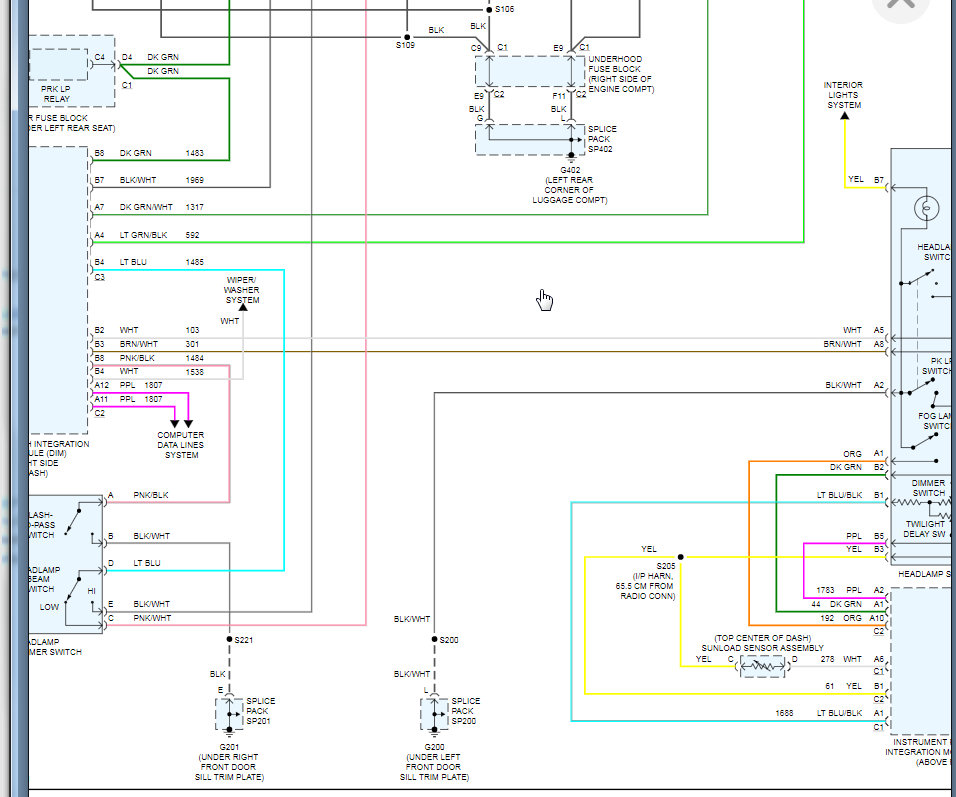Click wire number 1538
The image size is (956, 797).
pyautogui.click(x=194, y=371)
